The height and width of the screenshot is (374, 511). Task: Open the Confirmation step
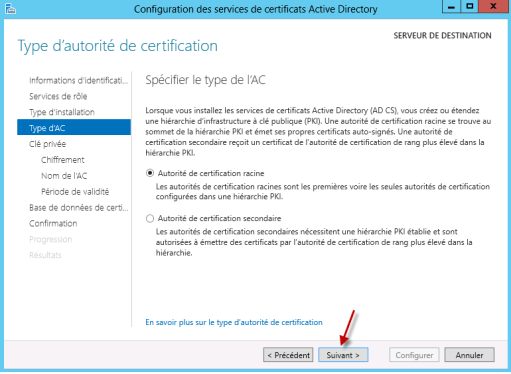point(53,223)
